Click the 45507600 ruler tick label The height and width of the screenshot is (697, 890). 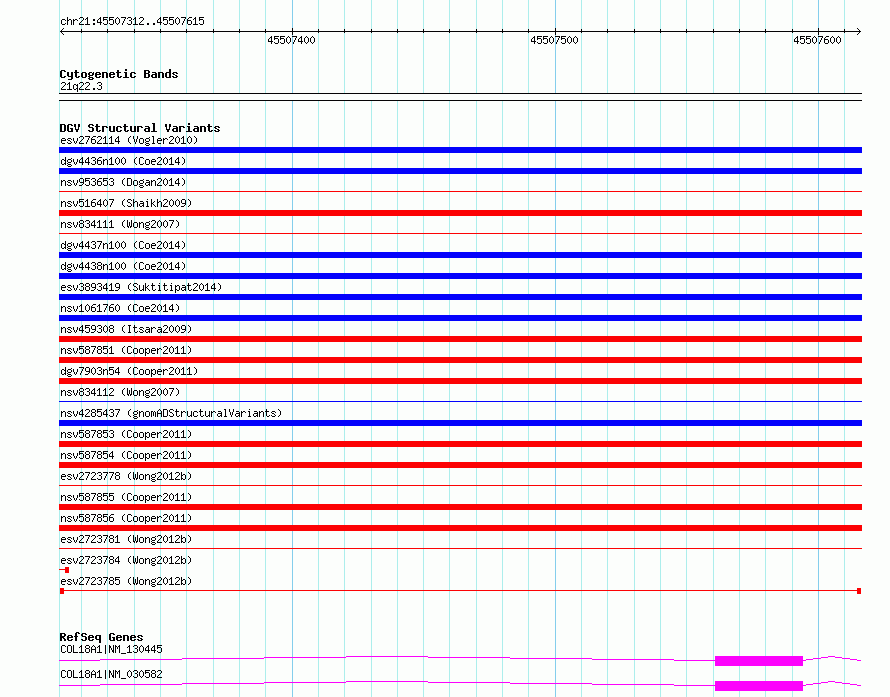pyautogui.click(x=817, y=40)
